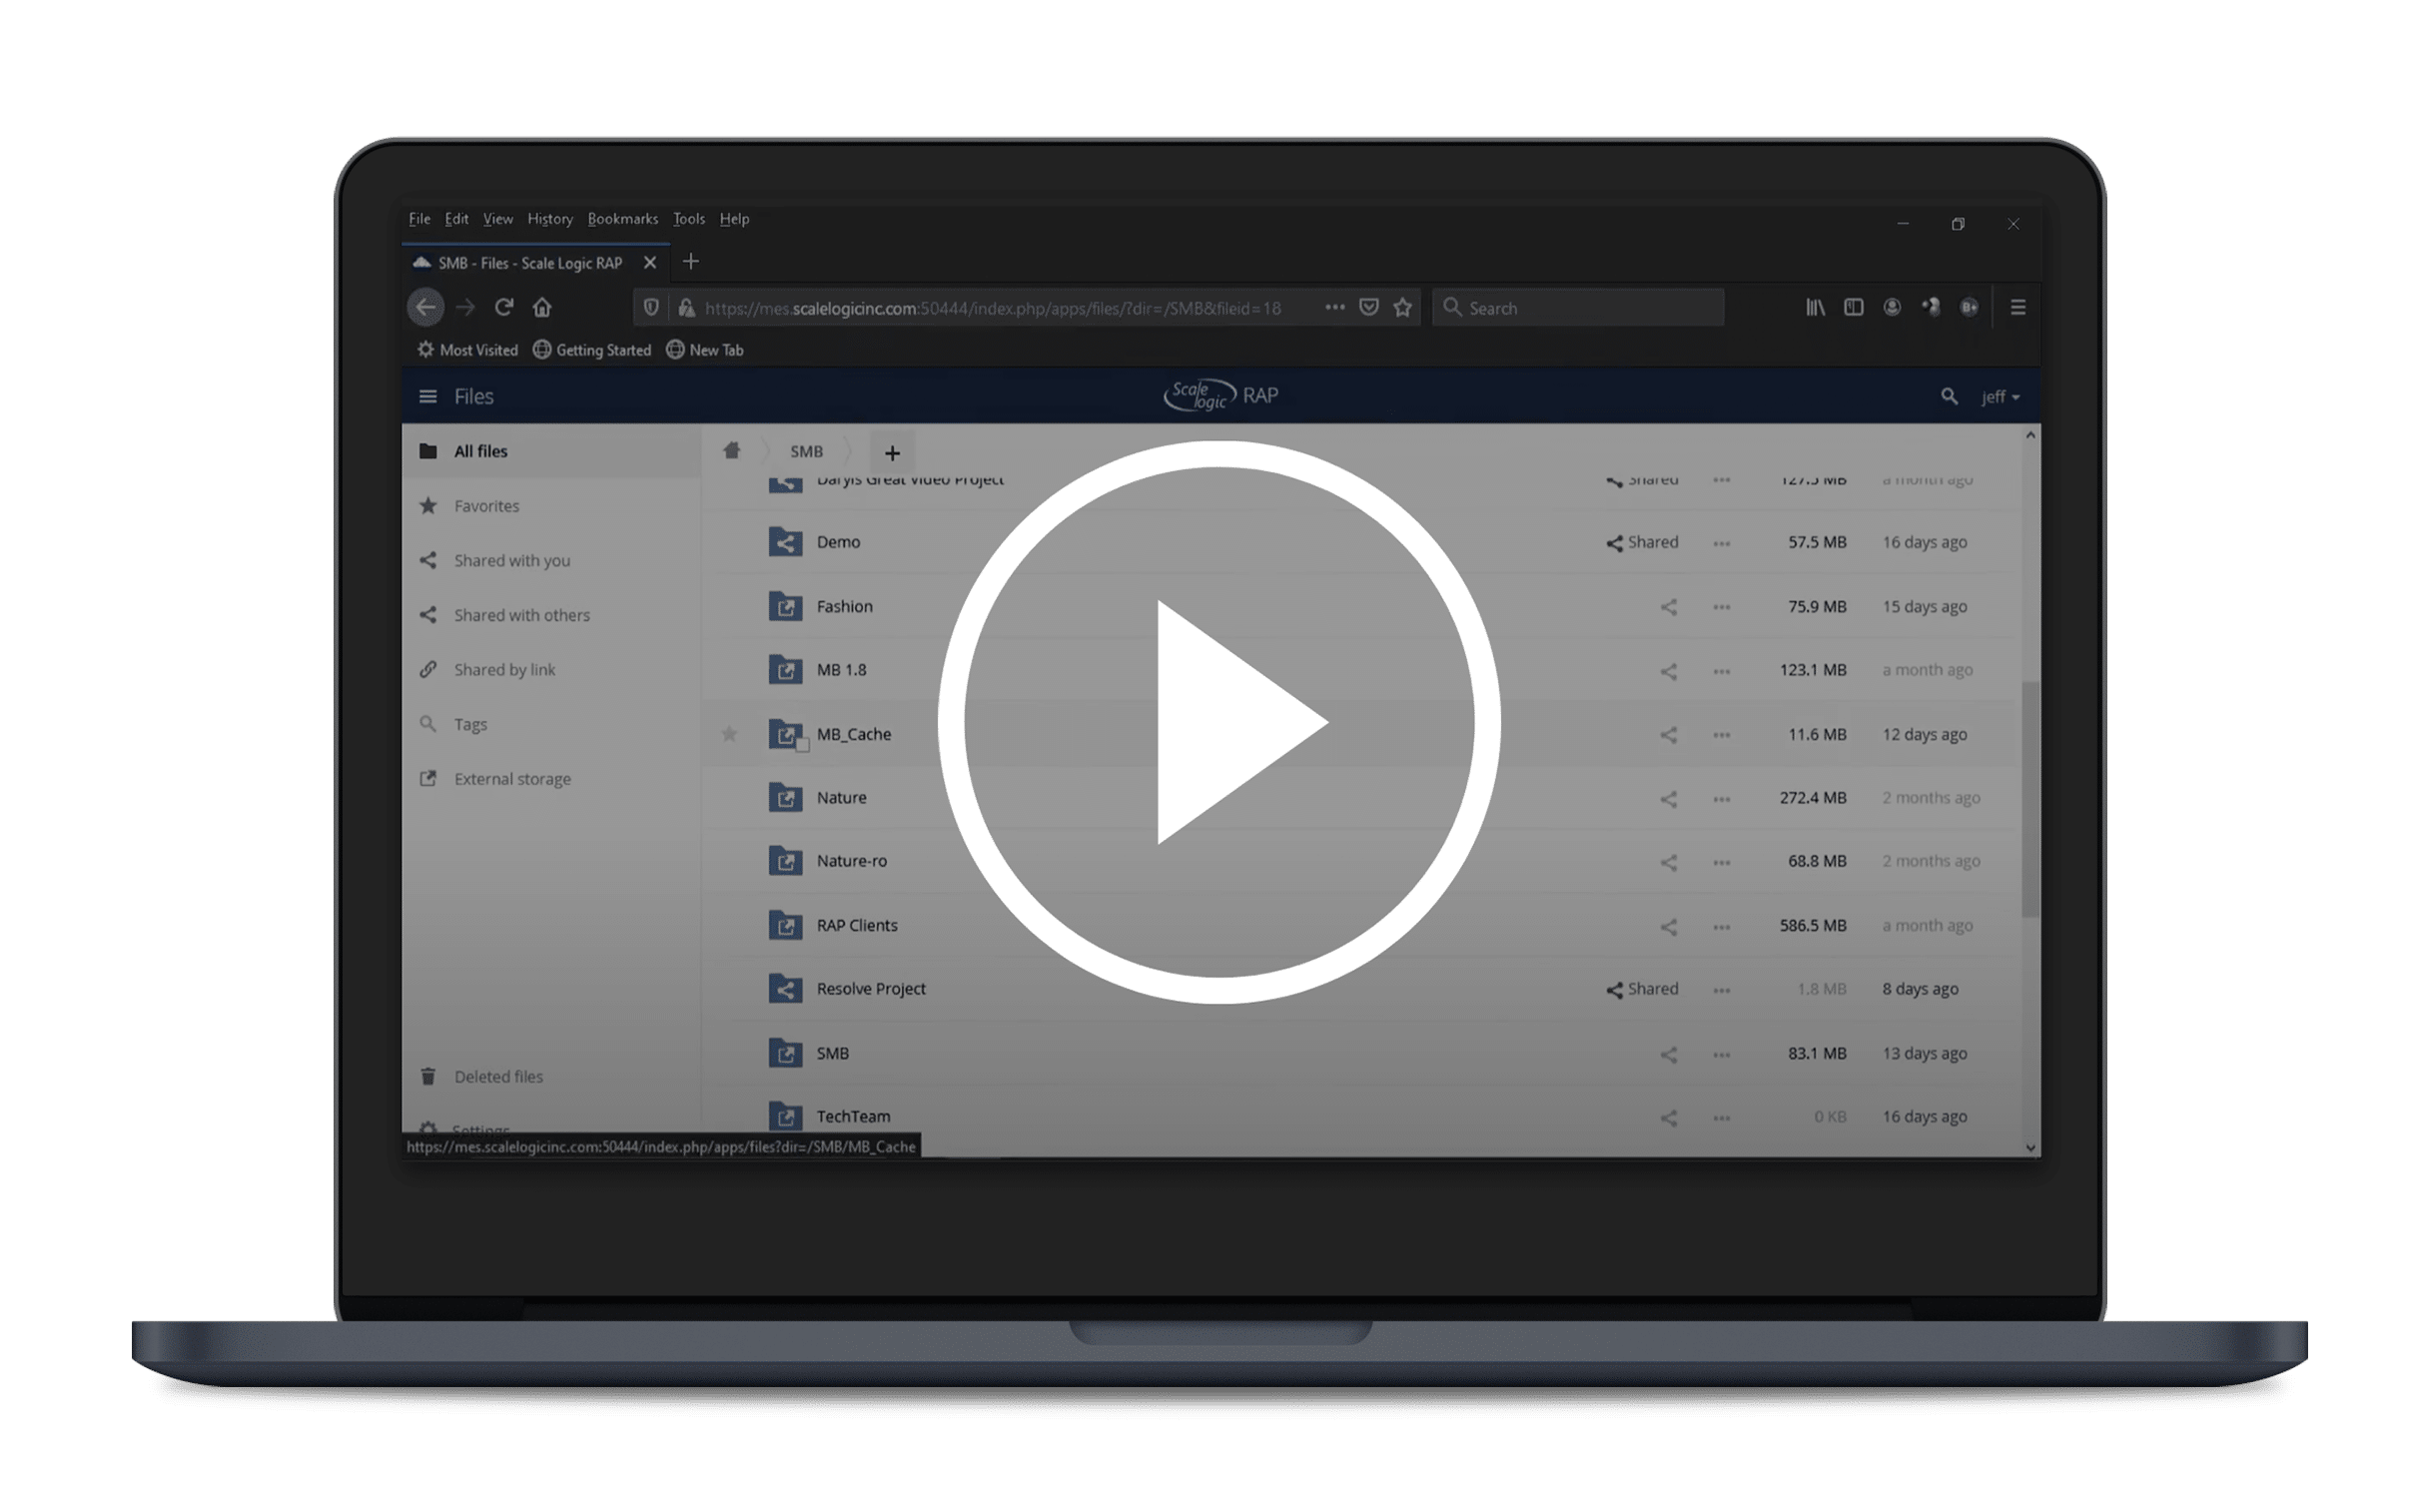The width and height of the screenshot is (2414, 1512).
Task: Select All files in the sidebar
Action: point(551,451)
